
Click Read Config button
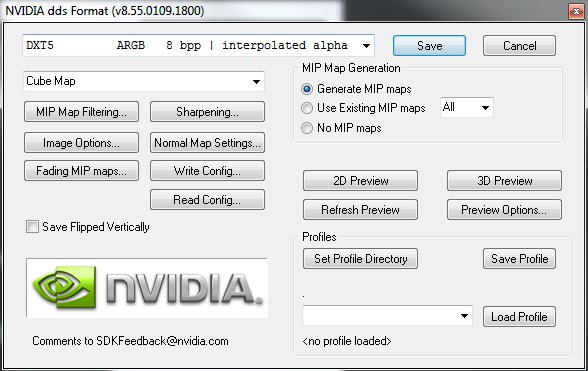click(x=207, y=200)
